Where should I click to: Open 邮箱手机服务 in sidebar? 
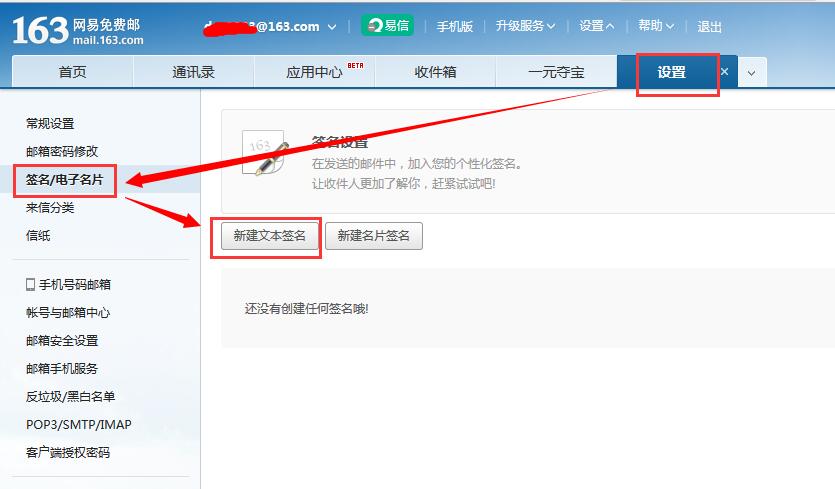tap(62, 369)
